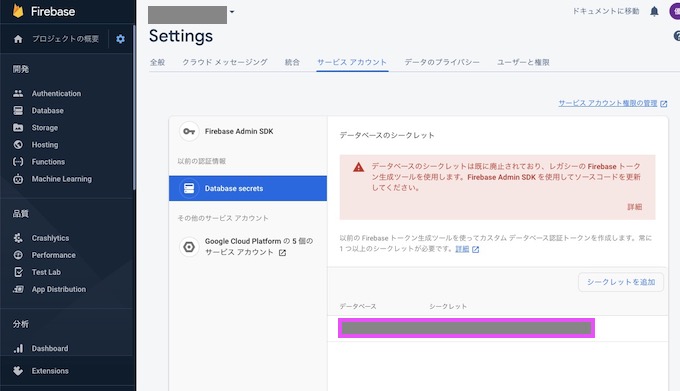Switch to the データのプライバシー tab

pos(442,62)
